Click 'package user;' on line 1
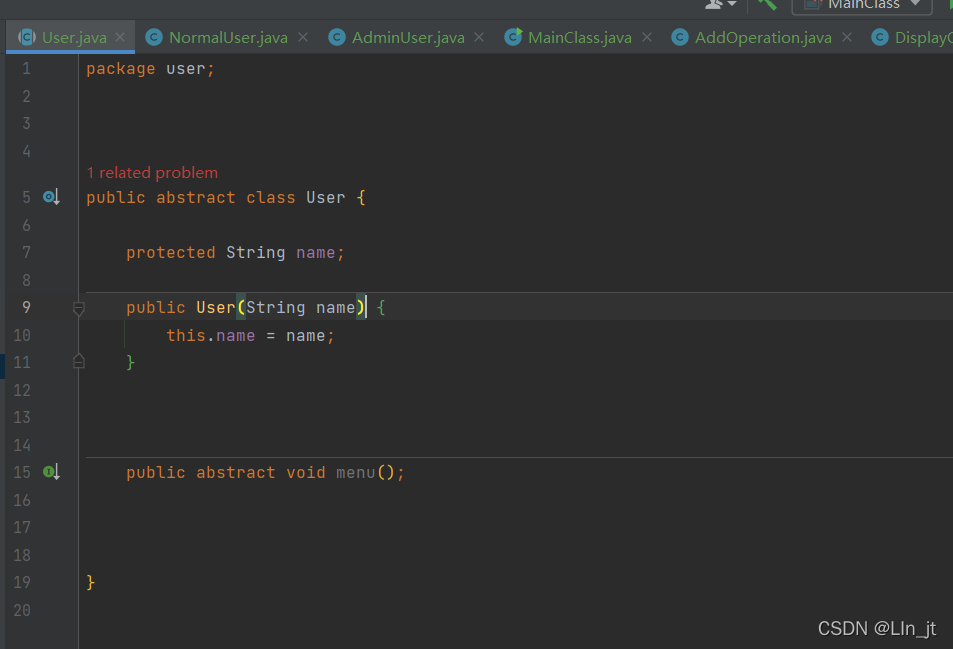 [150, 69]
